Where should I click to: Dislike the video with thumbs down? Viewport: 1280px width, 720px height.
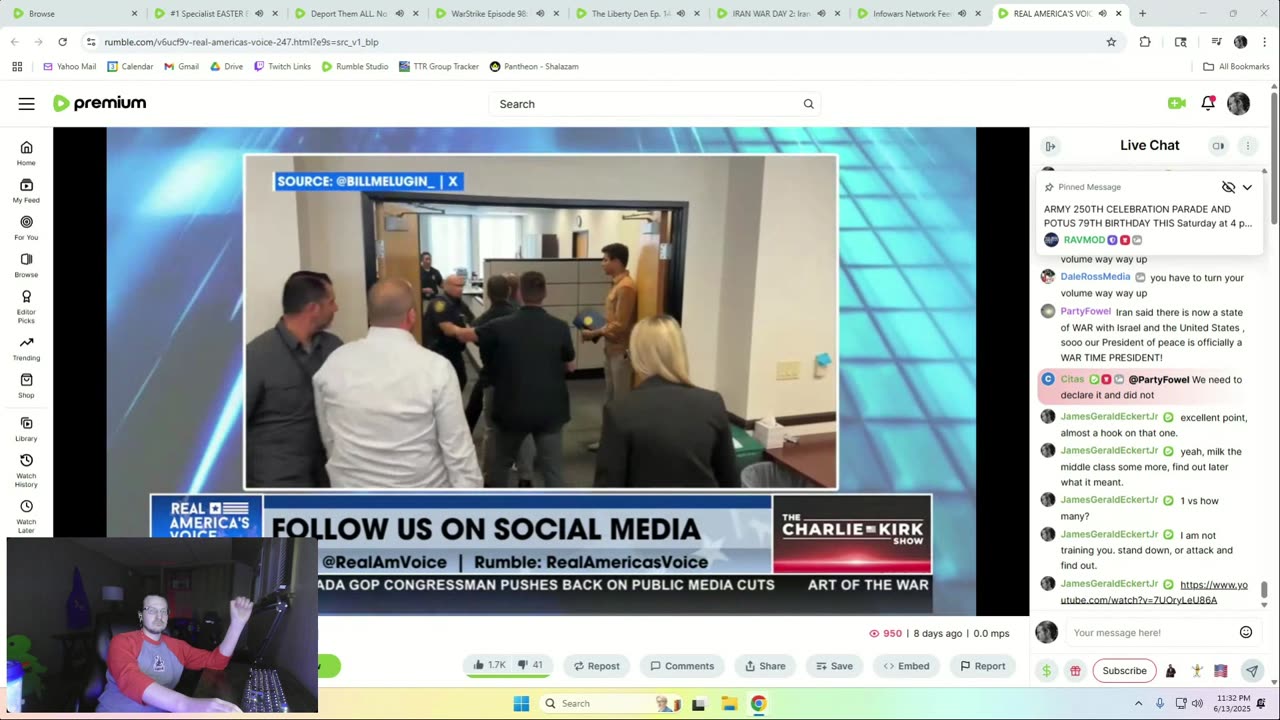[530, 665]
